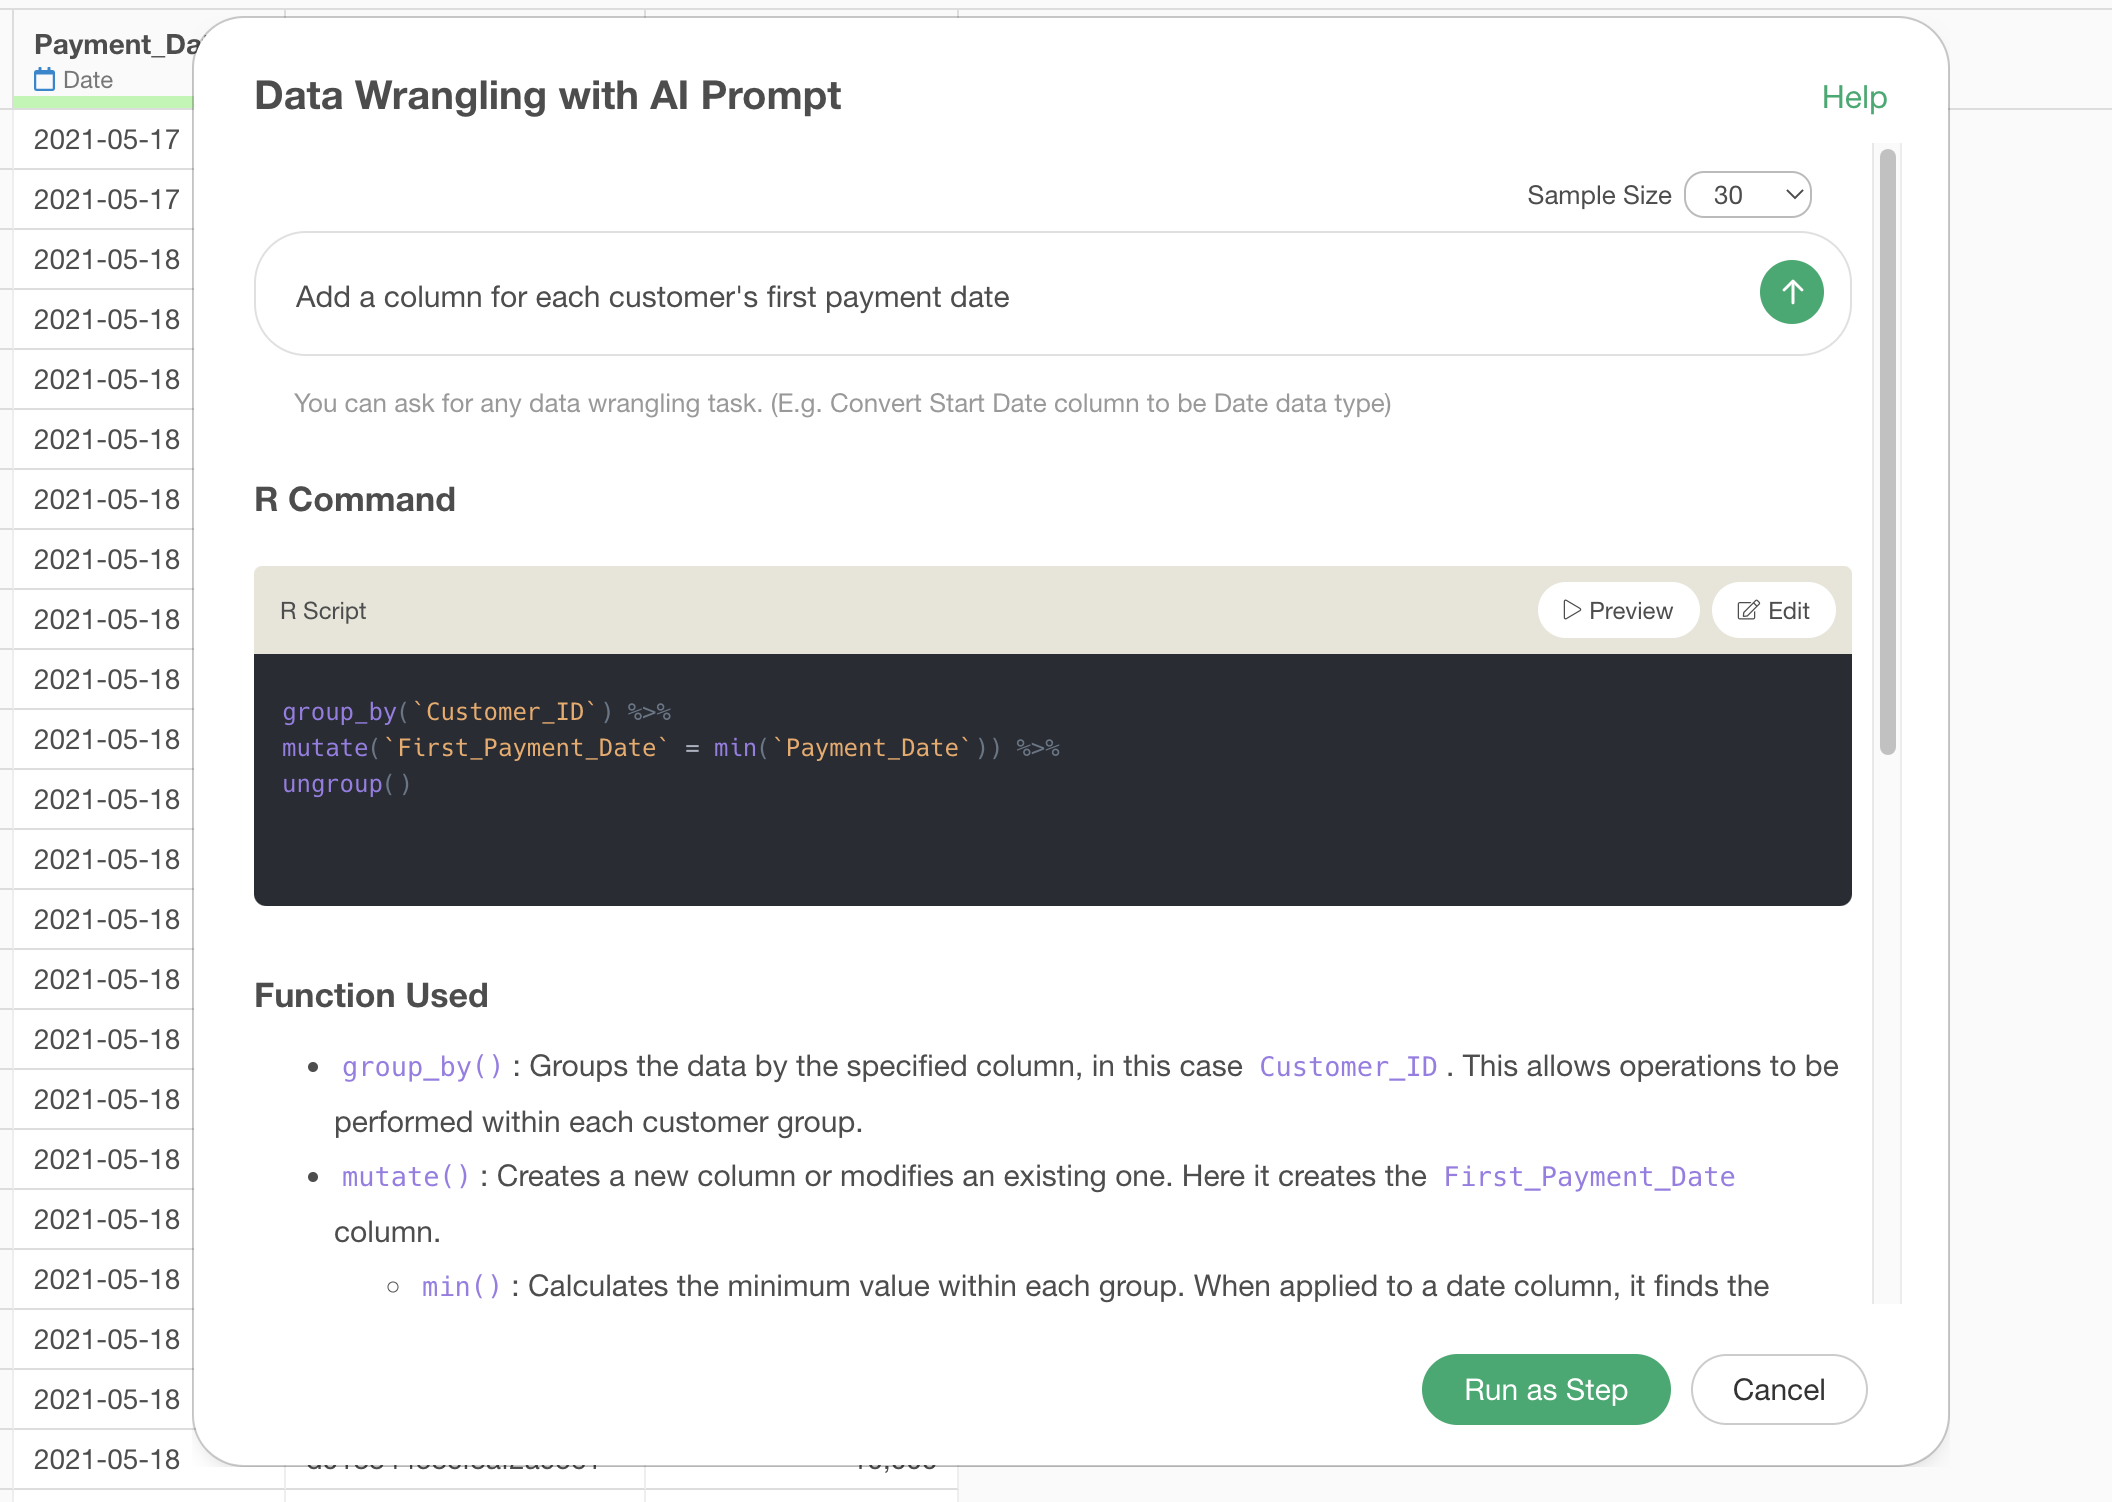Image resolution: width=2112 pixels, height=1502 pixels.
Task: Open the Sample Size dropdown
Action: point(1747,195)
